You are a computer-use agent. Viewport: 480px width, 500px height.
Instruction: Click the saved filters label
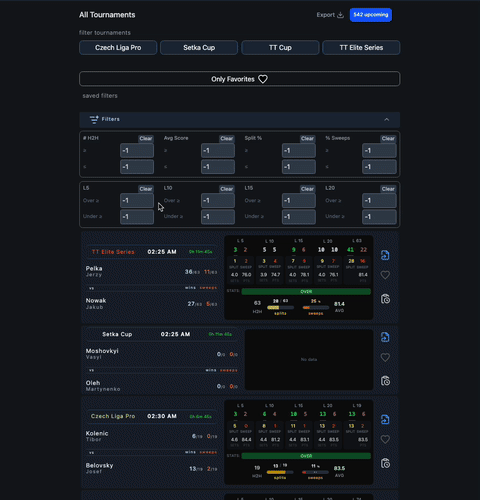tap(100, 96)
